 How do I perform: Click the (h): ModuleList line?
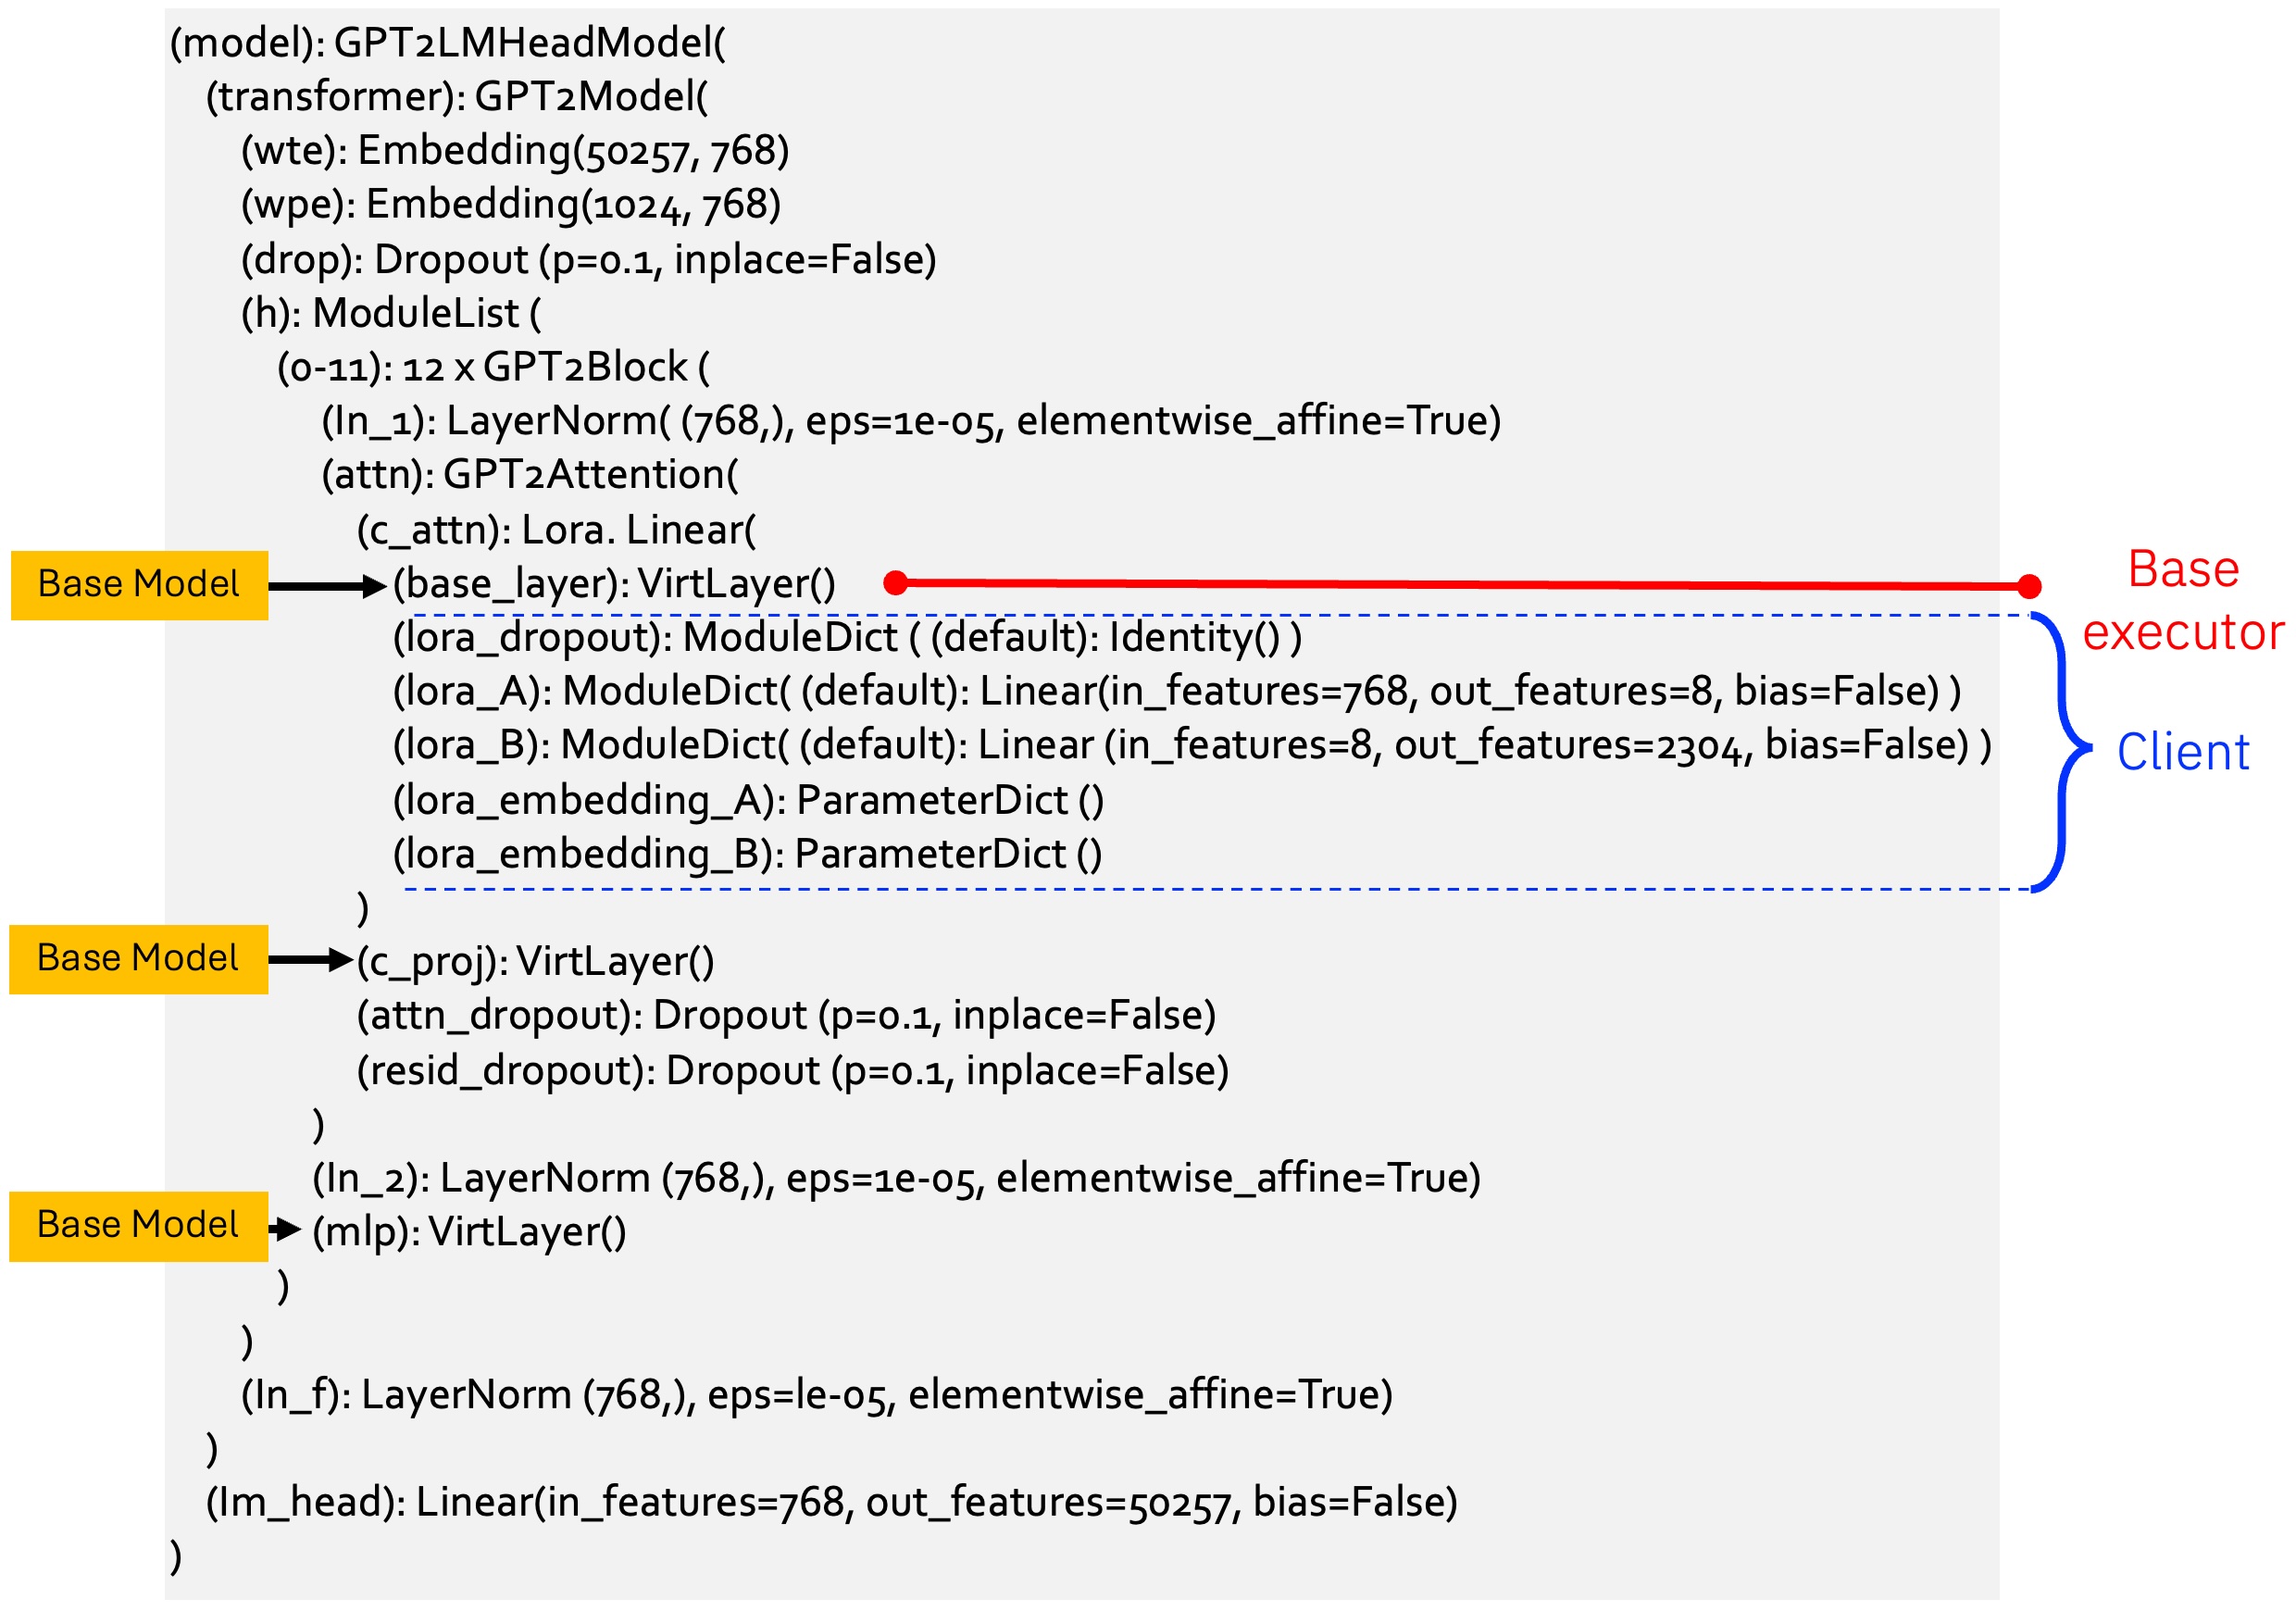tap(391, 314)
